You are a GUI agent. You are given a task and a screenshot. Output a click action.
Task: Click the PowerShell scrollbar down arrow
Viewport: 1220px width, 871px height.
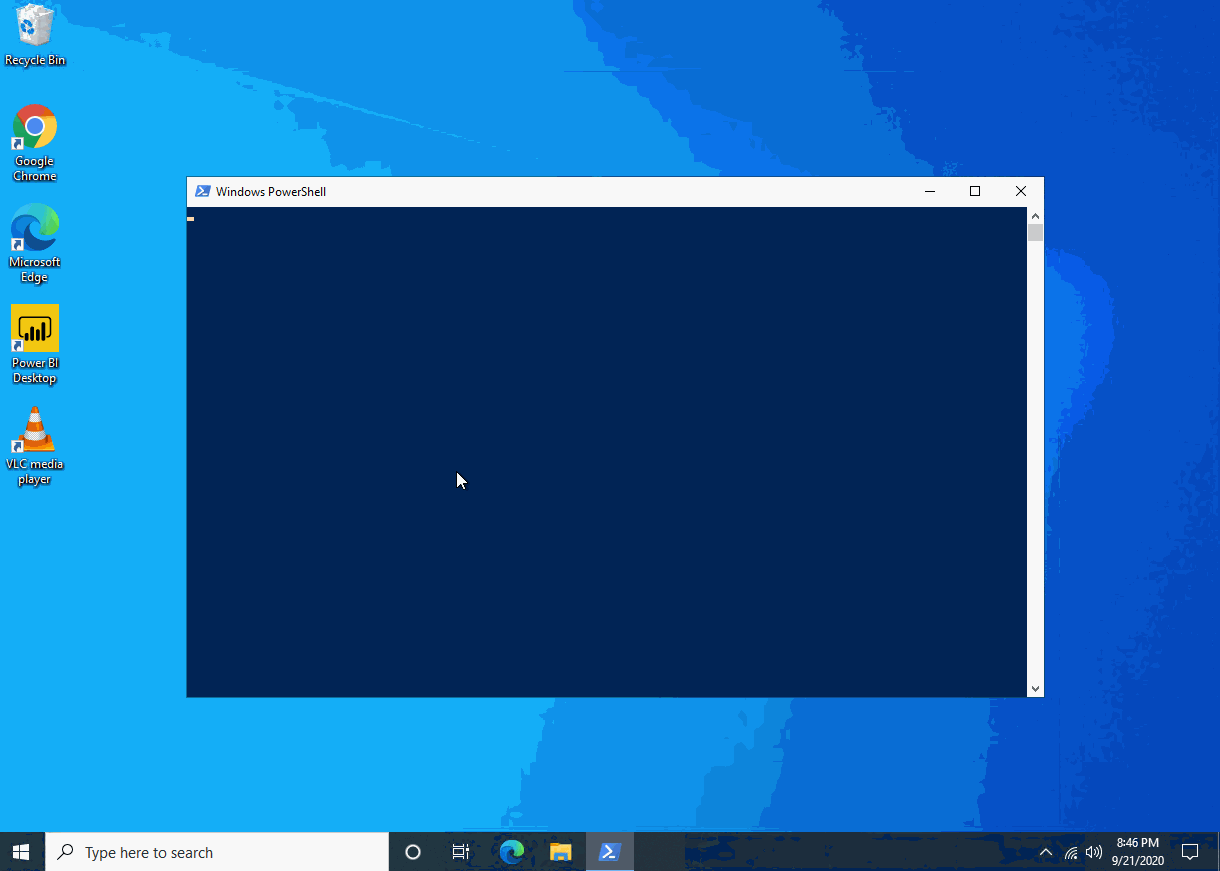click(x=1035, y=689)
